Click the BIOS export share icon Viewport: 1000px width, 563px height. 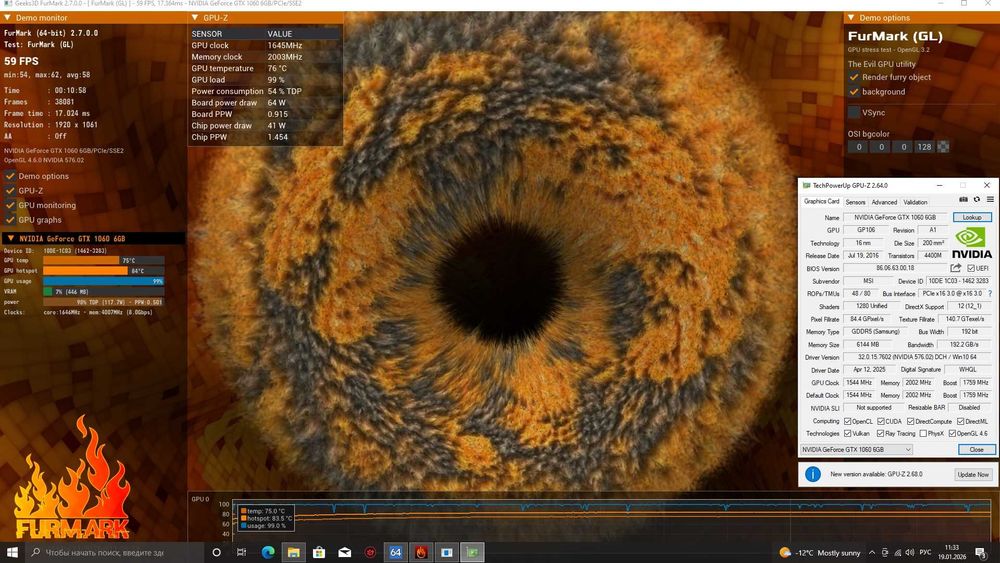coord(955,268)
